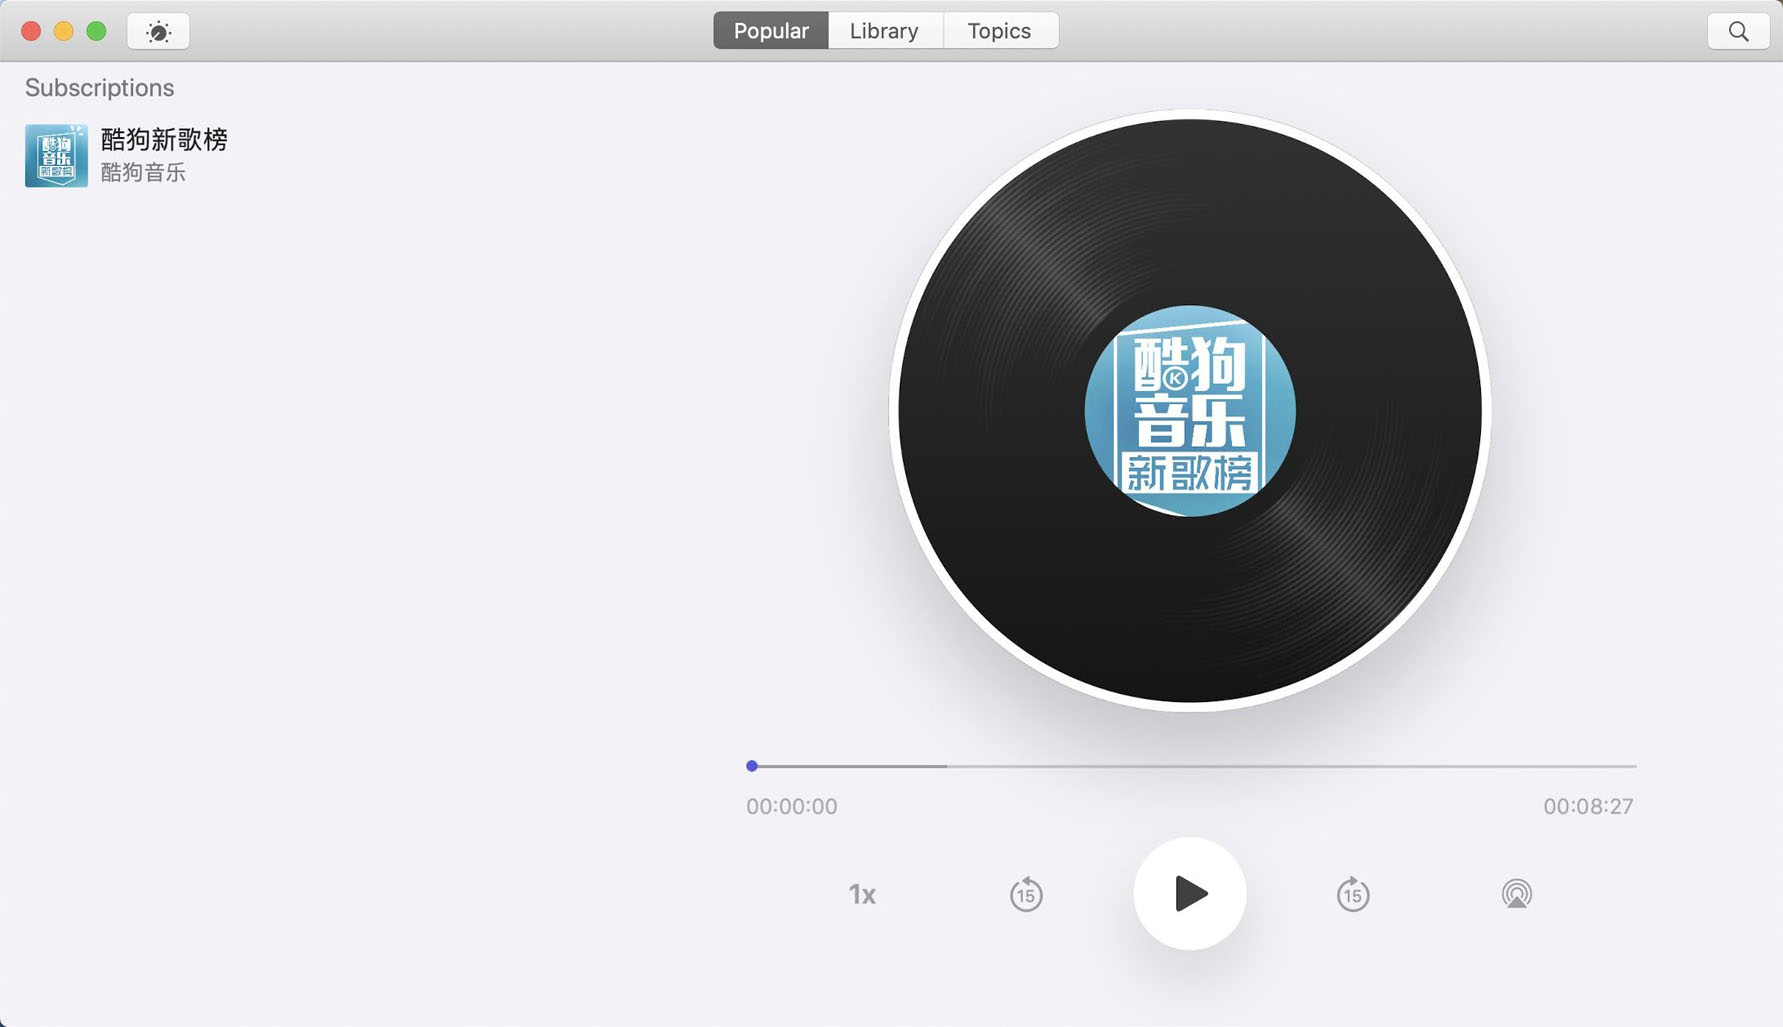
Task: Switch to the Popular tab
Action: [x=771, y=31]
